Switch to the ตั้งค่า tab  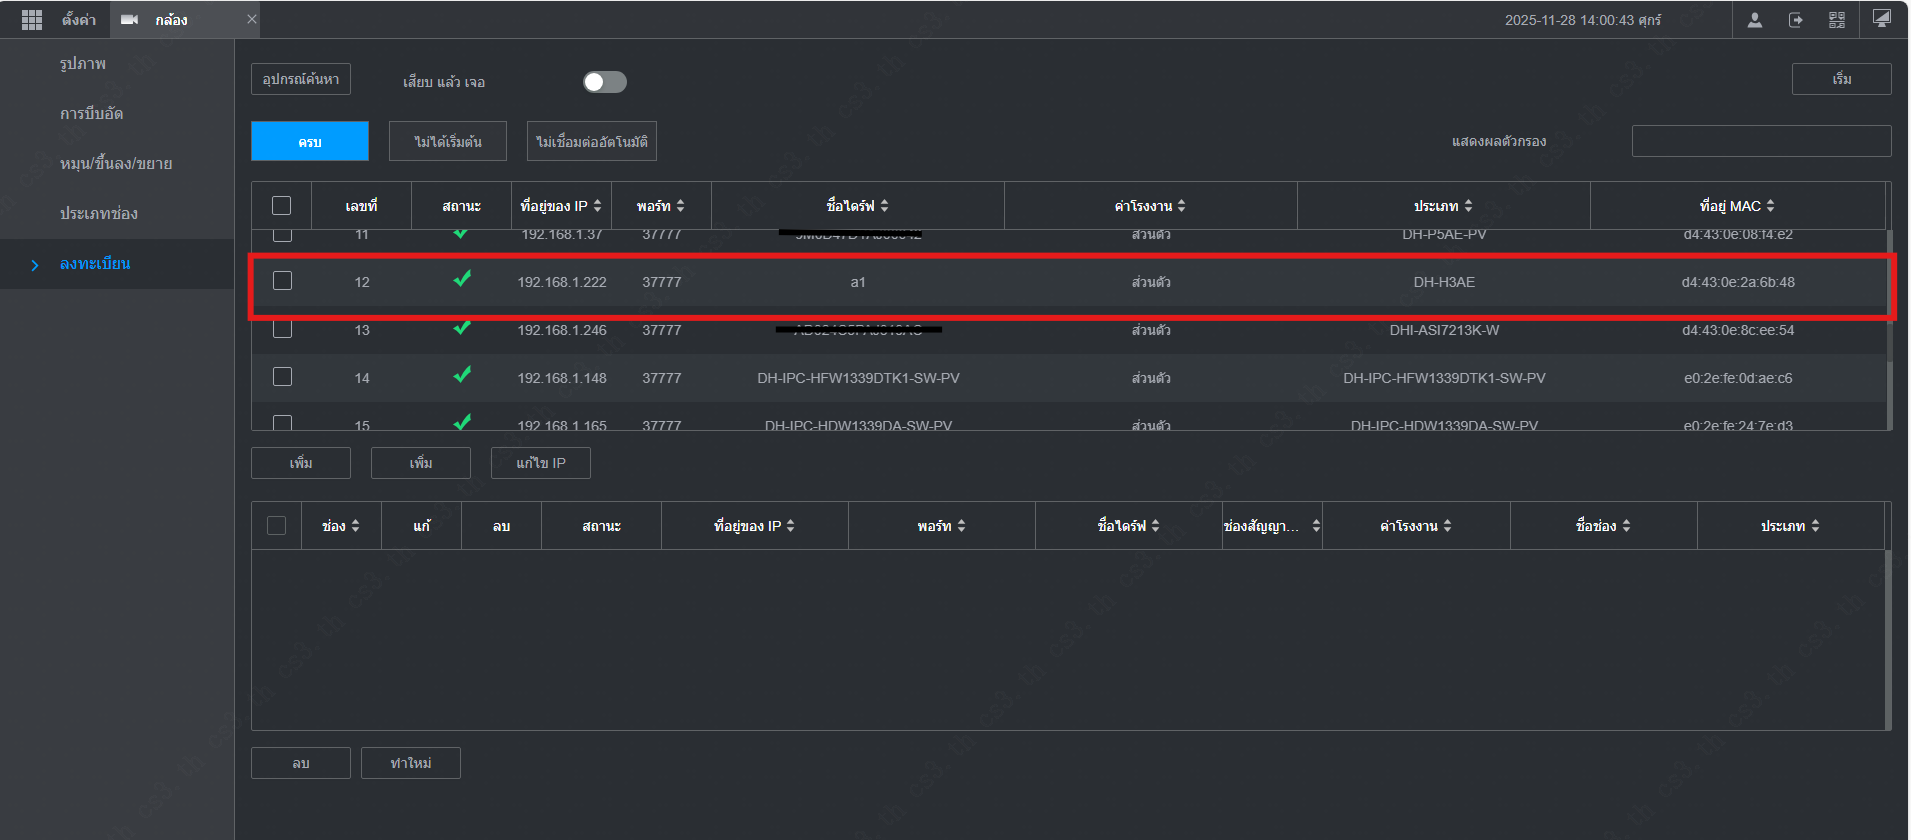coord(79,20)
